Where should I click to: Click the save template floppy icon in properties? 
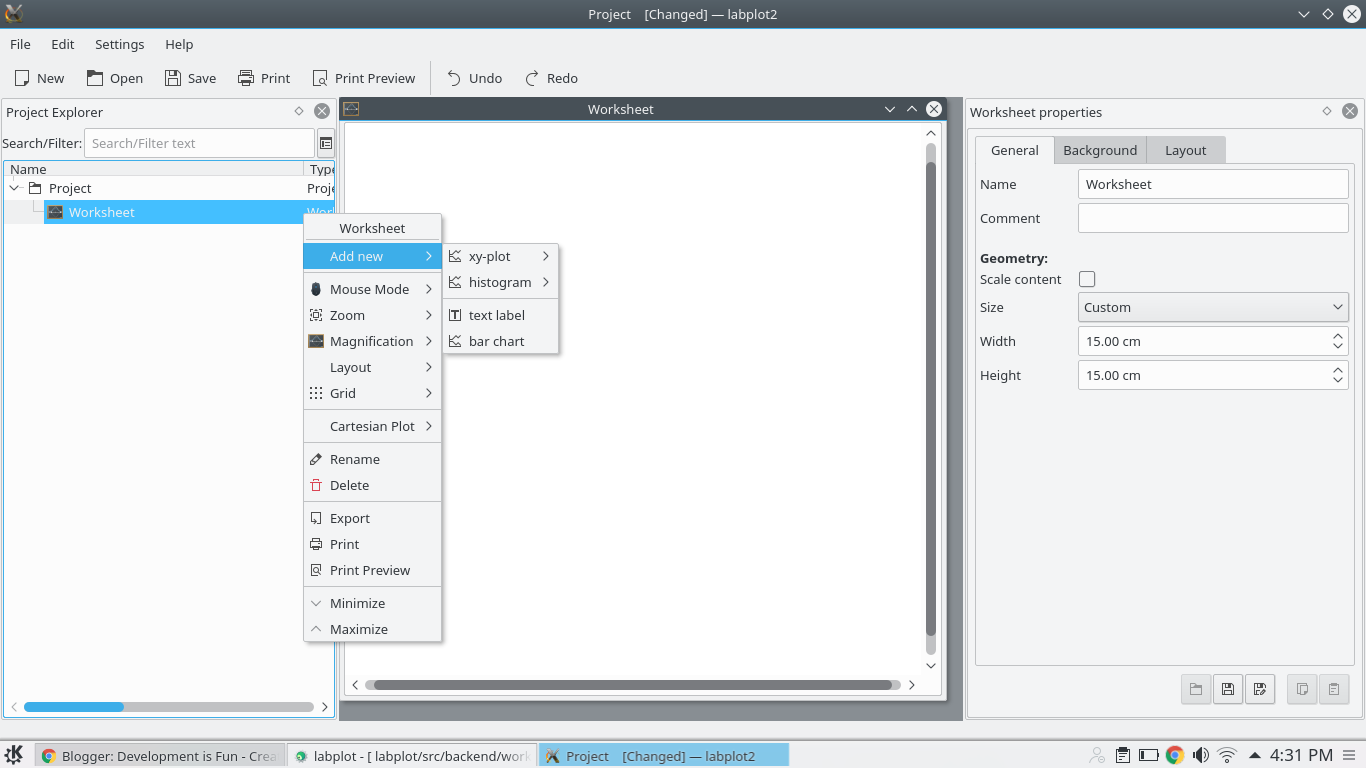point(1228,688)
